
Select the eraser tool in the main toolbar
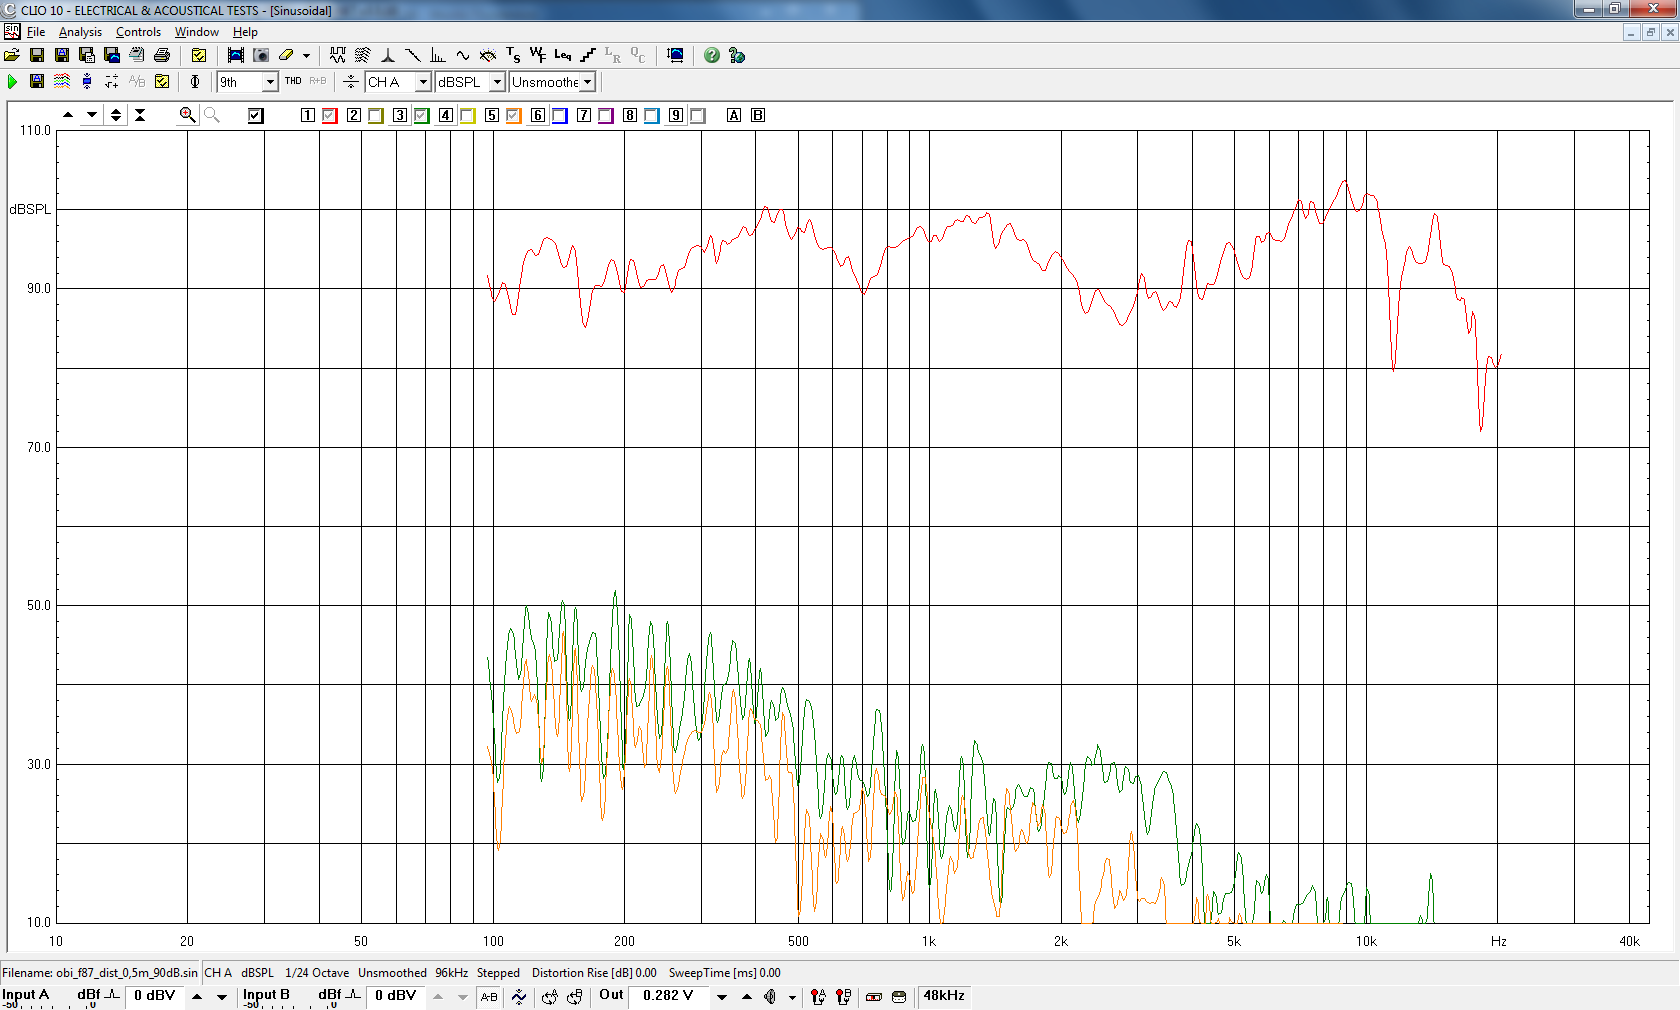286,55
